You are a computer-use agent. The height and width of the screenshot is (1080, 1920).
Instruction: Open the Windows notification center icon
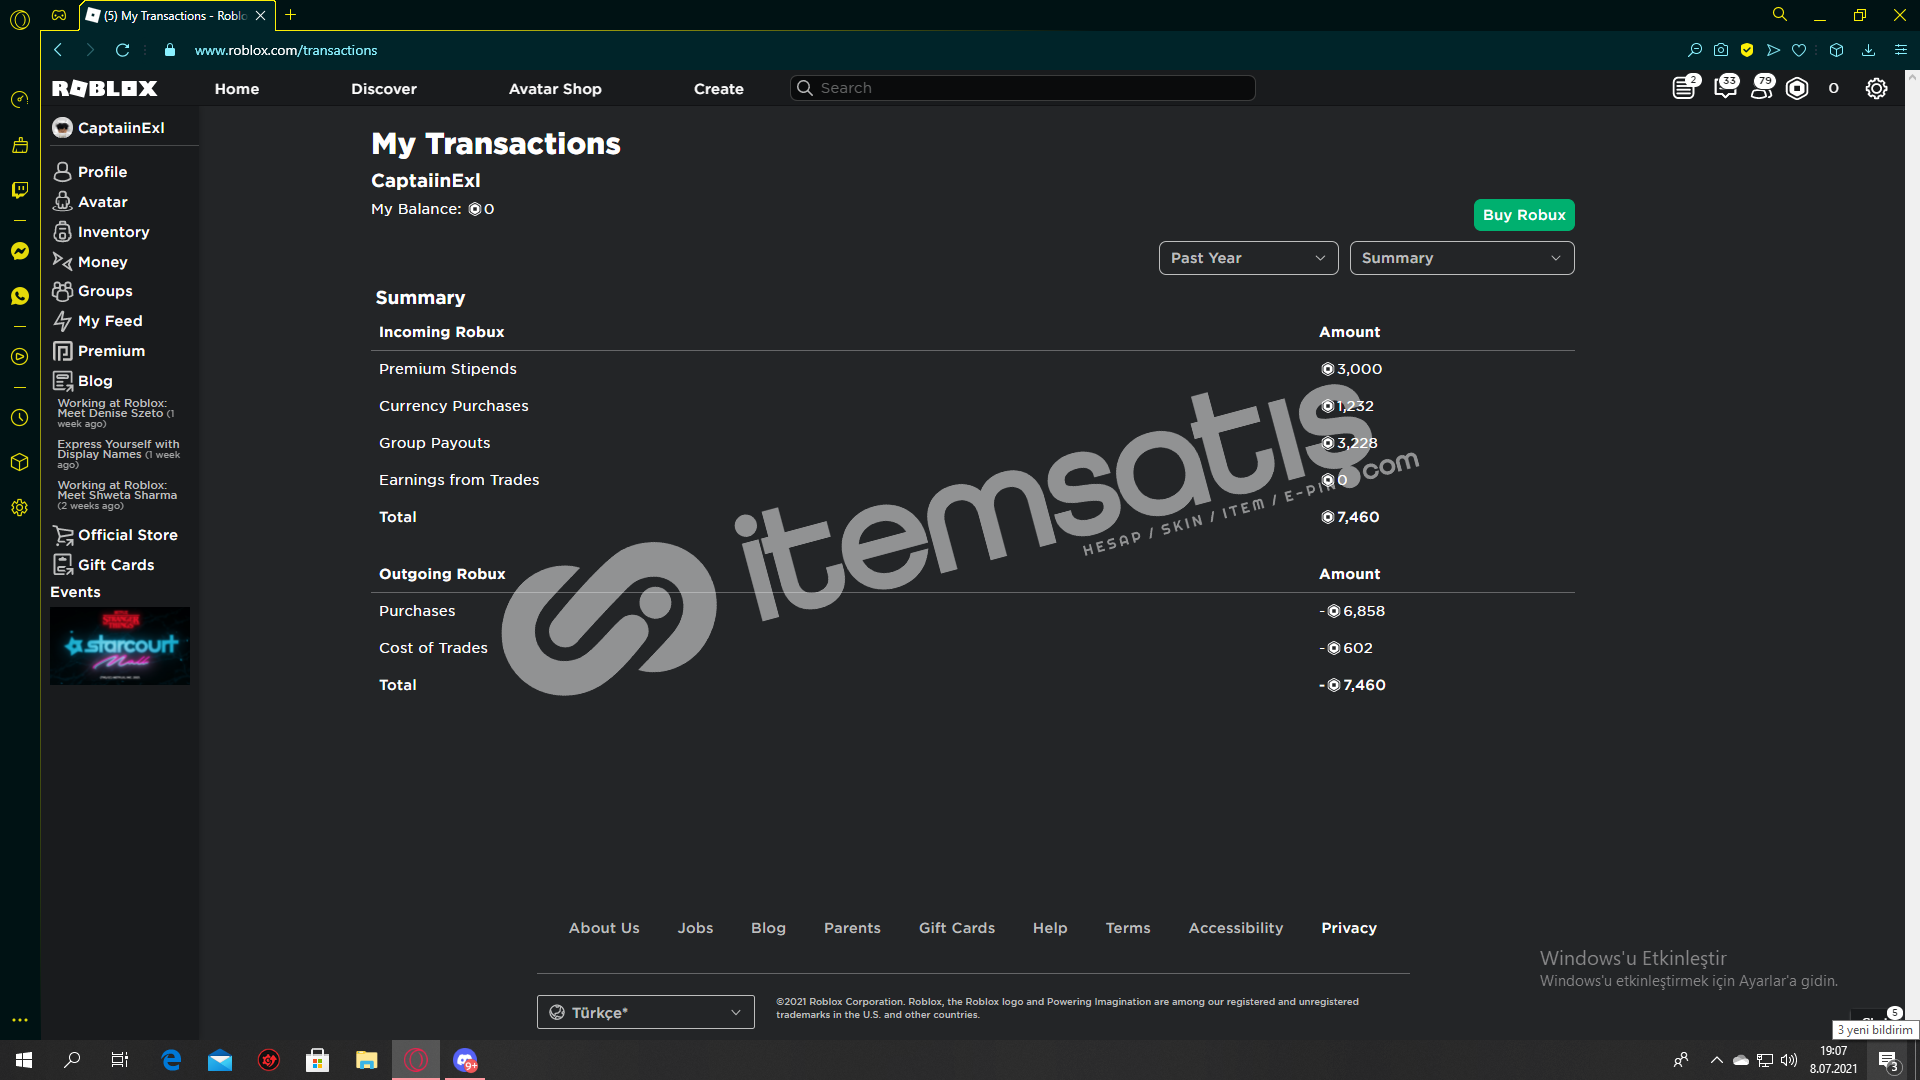1888,1060
